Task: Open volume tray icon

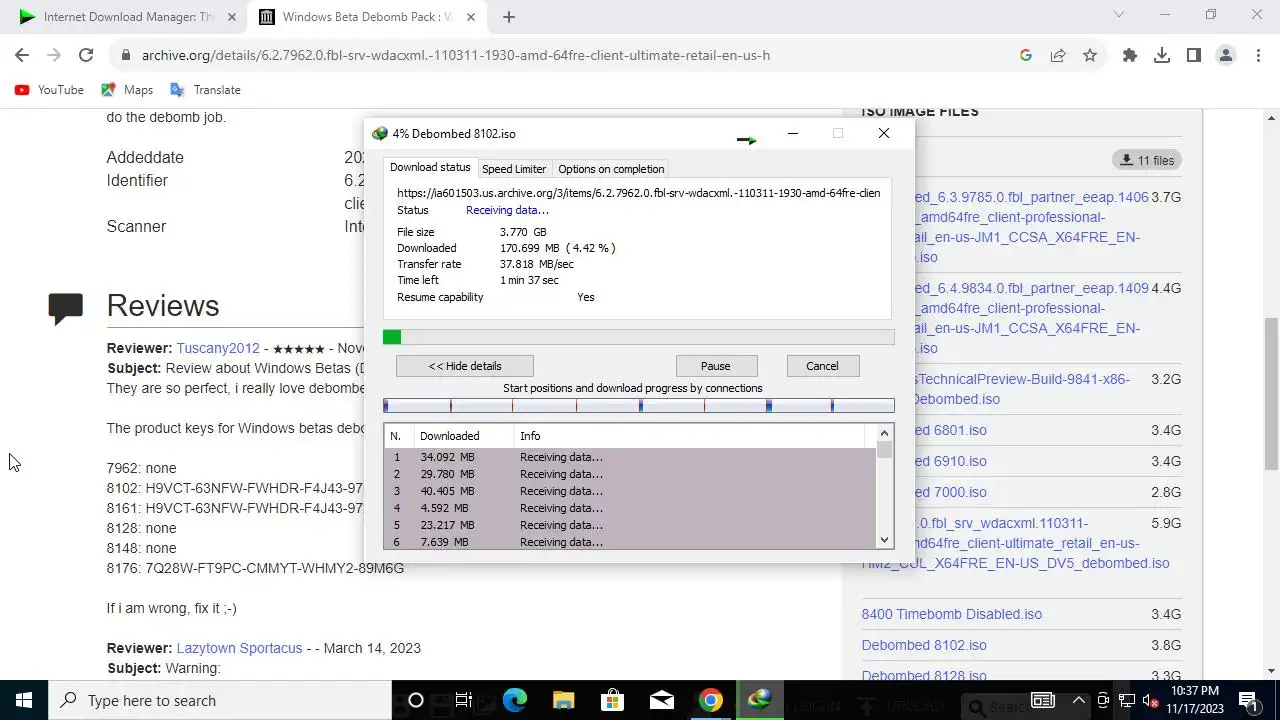Action: click(x=1150, y=701)
